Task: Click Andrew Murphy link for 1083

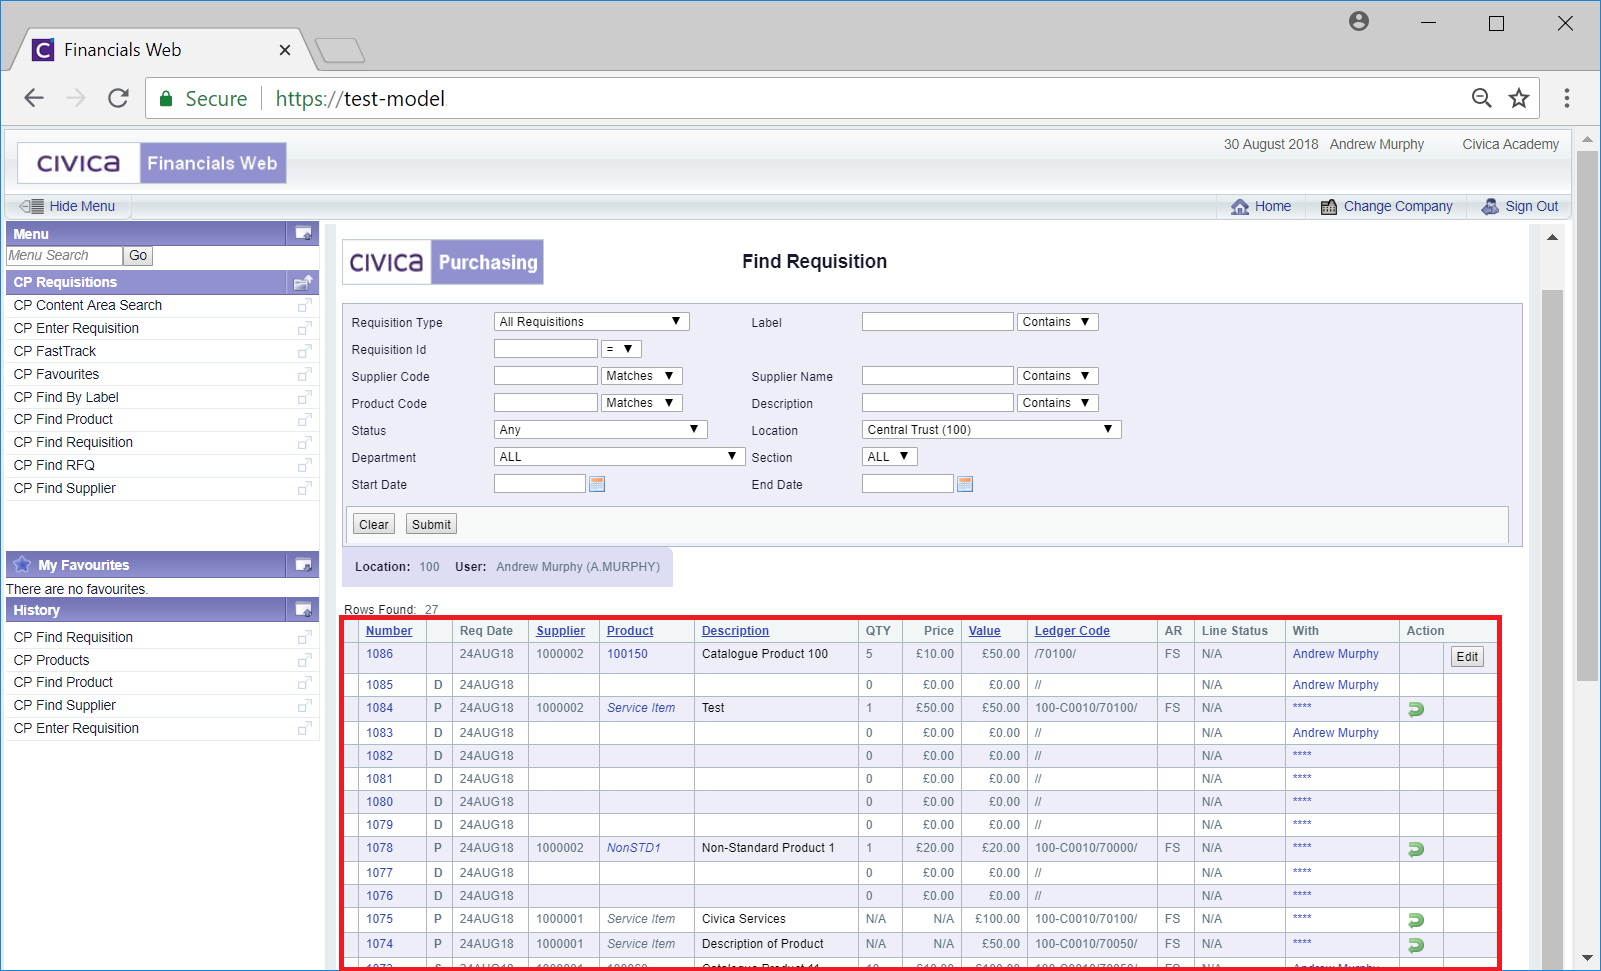Action: click(x=1336, y=733)
